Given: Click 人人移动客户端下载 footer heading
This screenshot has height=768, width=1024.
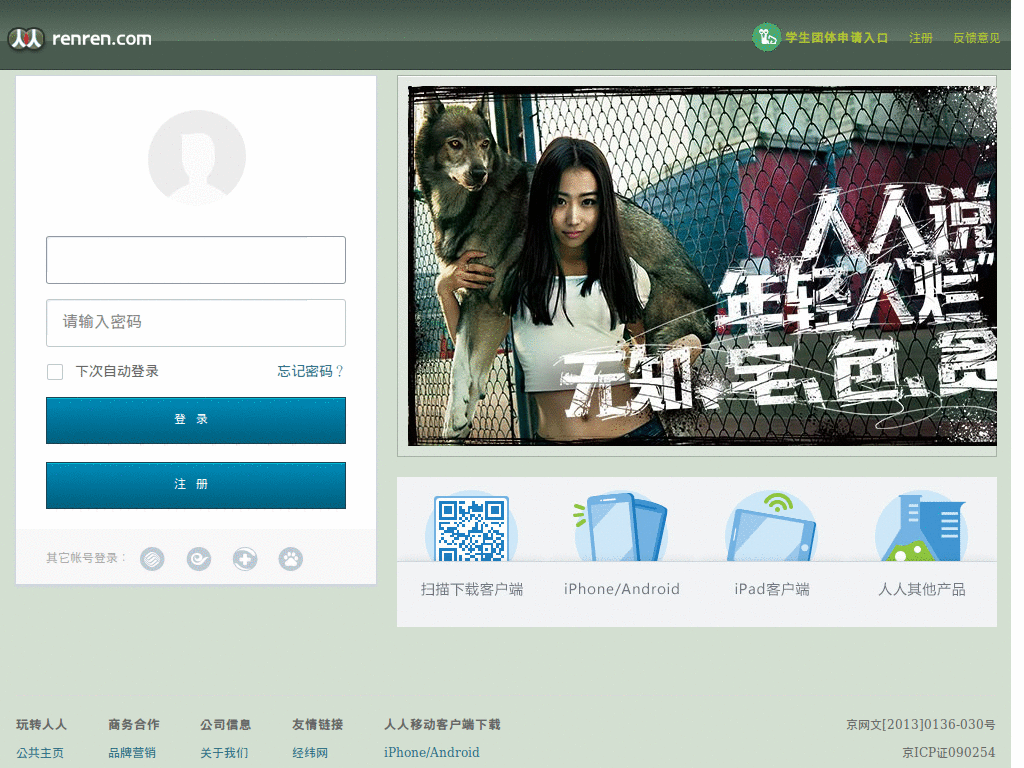Looking at the screenshot, I should tap(442, 724).
